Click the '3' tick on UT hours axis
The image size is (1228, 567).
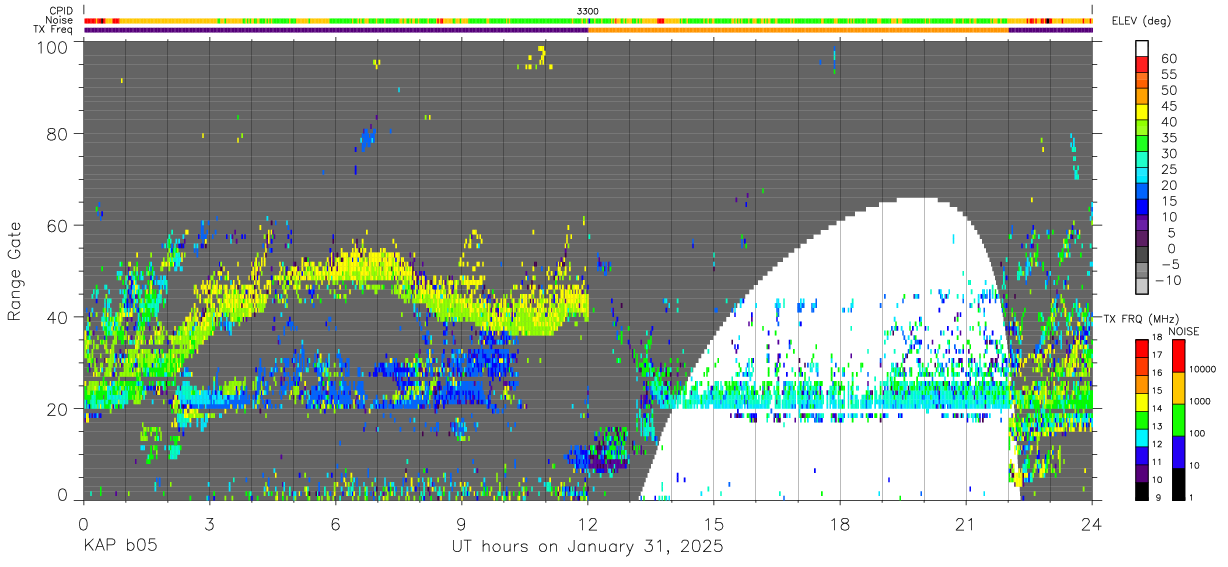209,523
